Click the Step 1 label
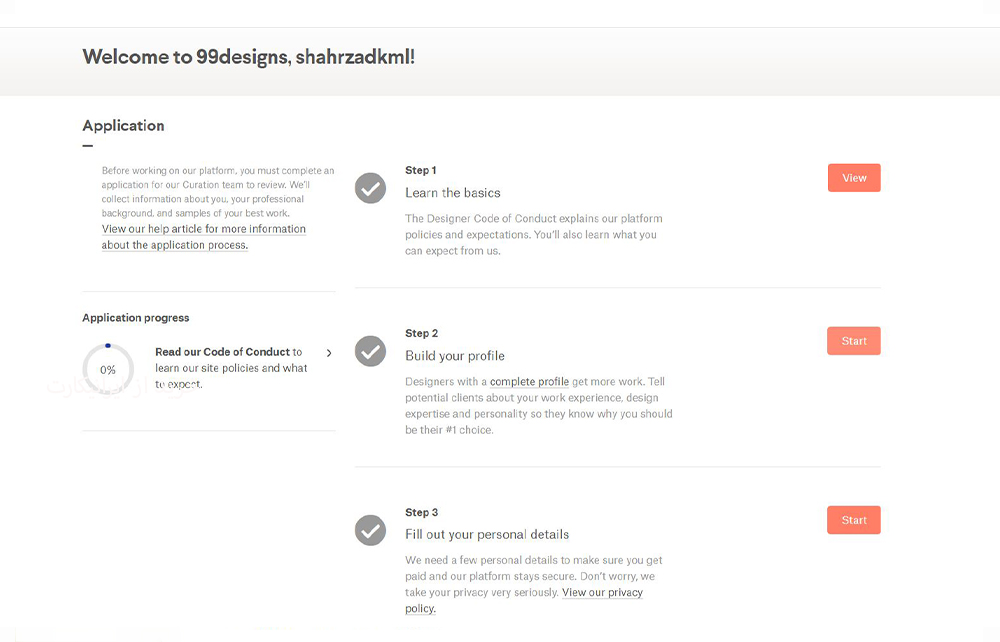This screenshot has width=1000, height=642. point(421,170)
